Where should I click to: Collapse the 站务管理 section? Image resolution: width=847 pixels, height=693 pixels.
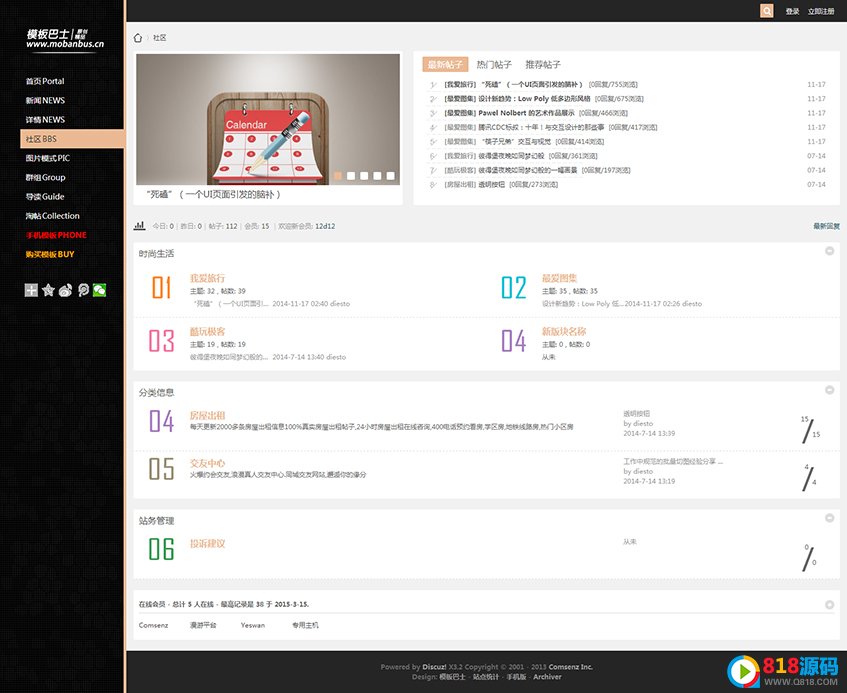[x=830, y=518]
